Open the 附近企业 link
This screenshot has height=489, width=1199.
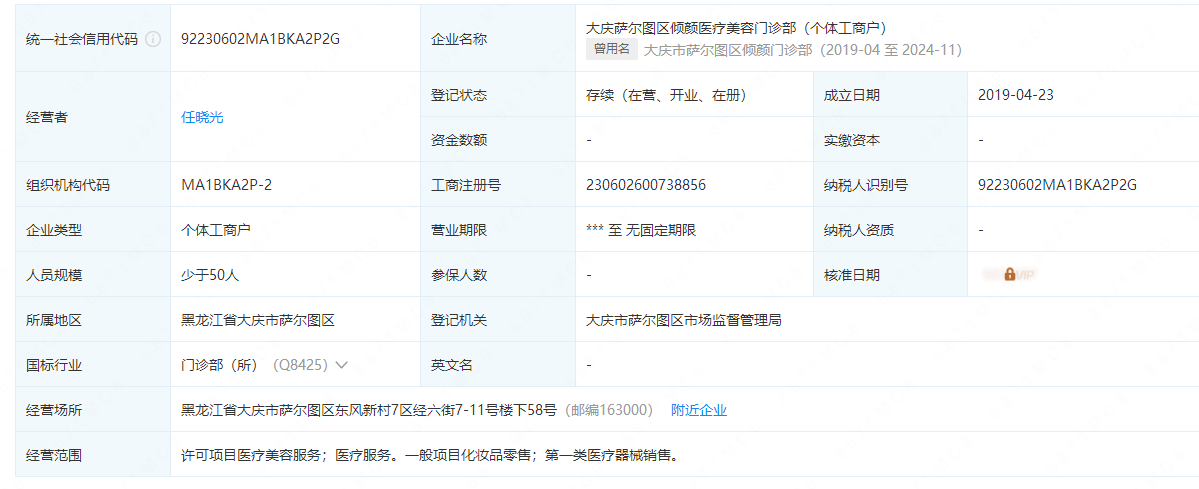point(699,410)
